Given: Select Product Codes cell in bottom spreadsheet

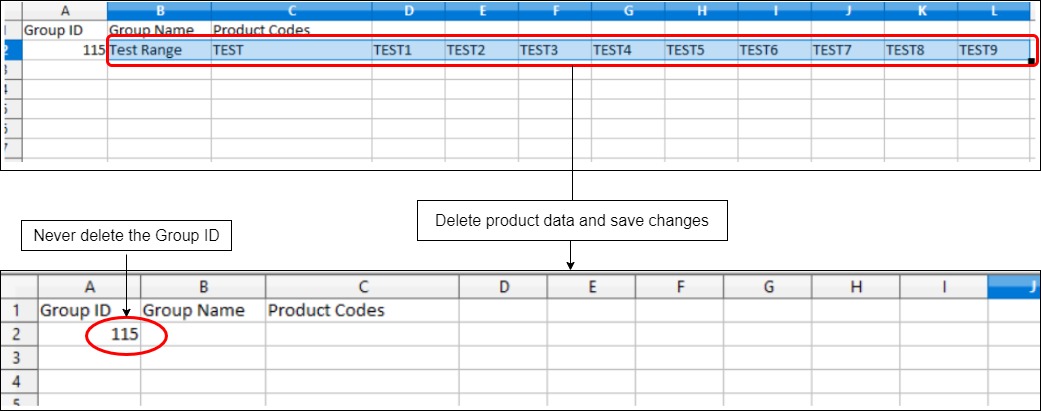Looking at the screenshot, I should click(x=361, y=311).
